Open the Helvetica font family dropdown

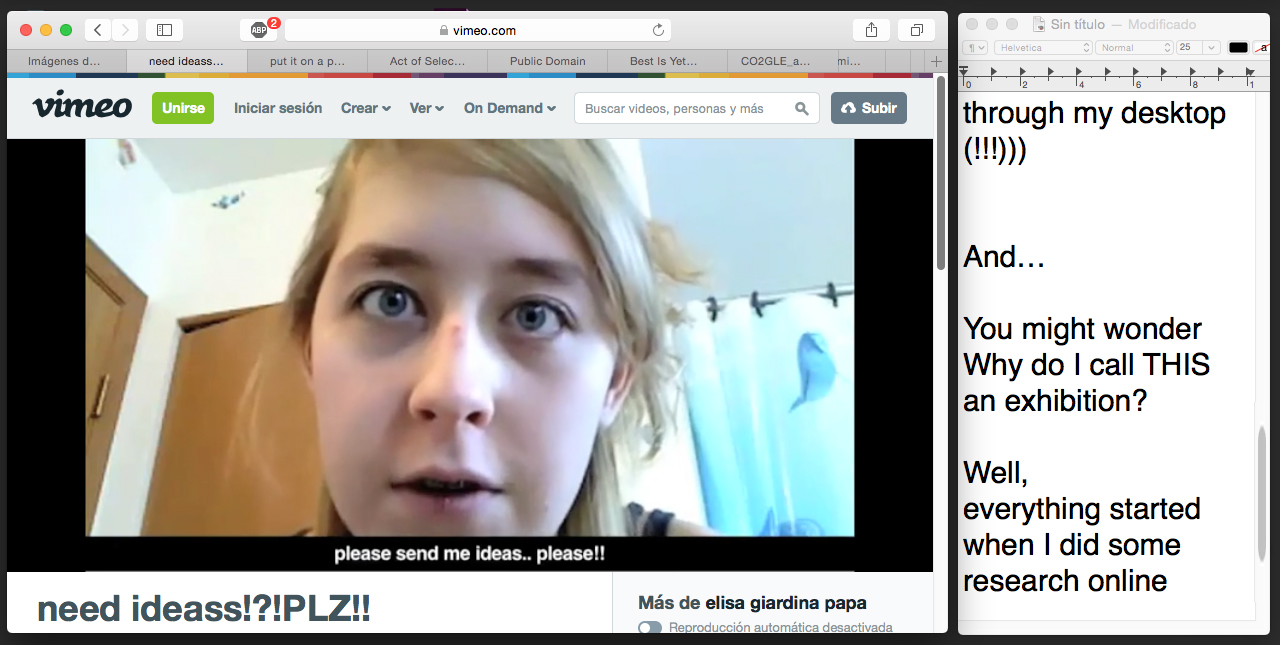[1044, 47]
